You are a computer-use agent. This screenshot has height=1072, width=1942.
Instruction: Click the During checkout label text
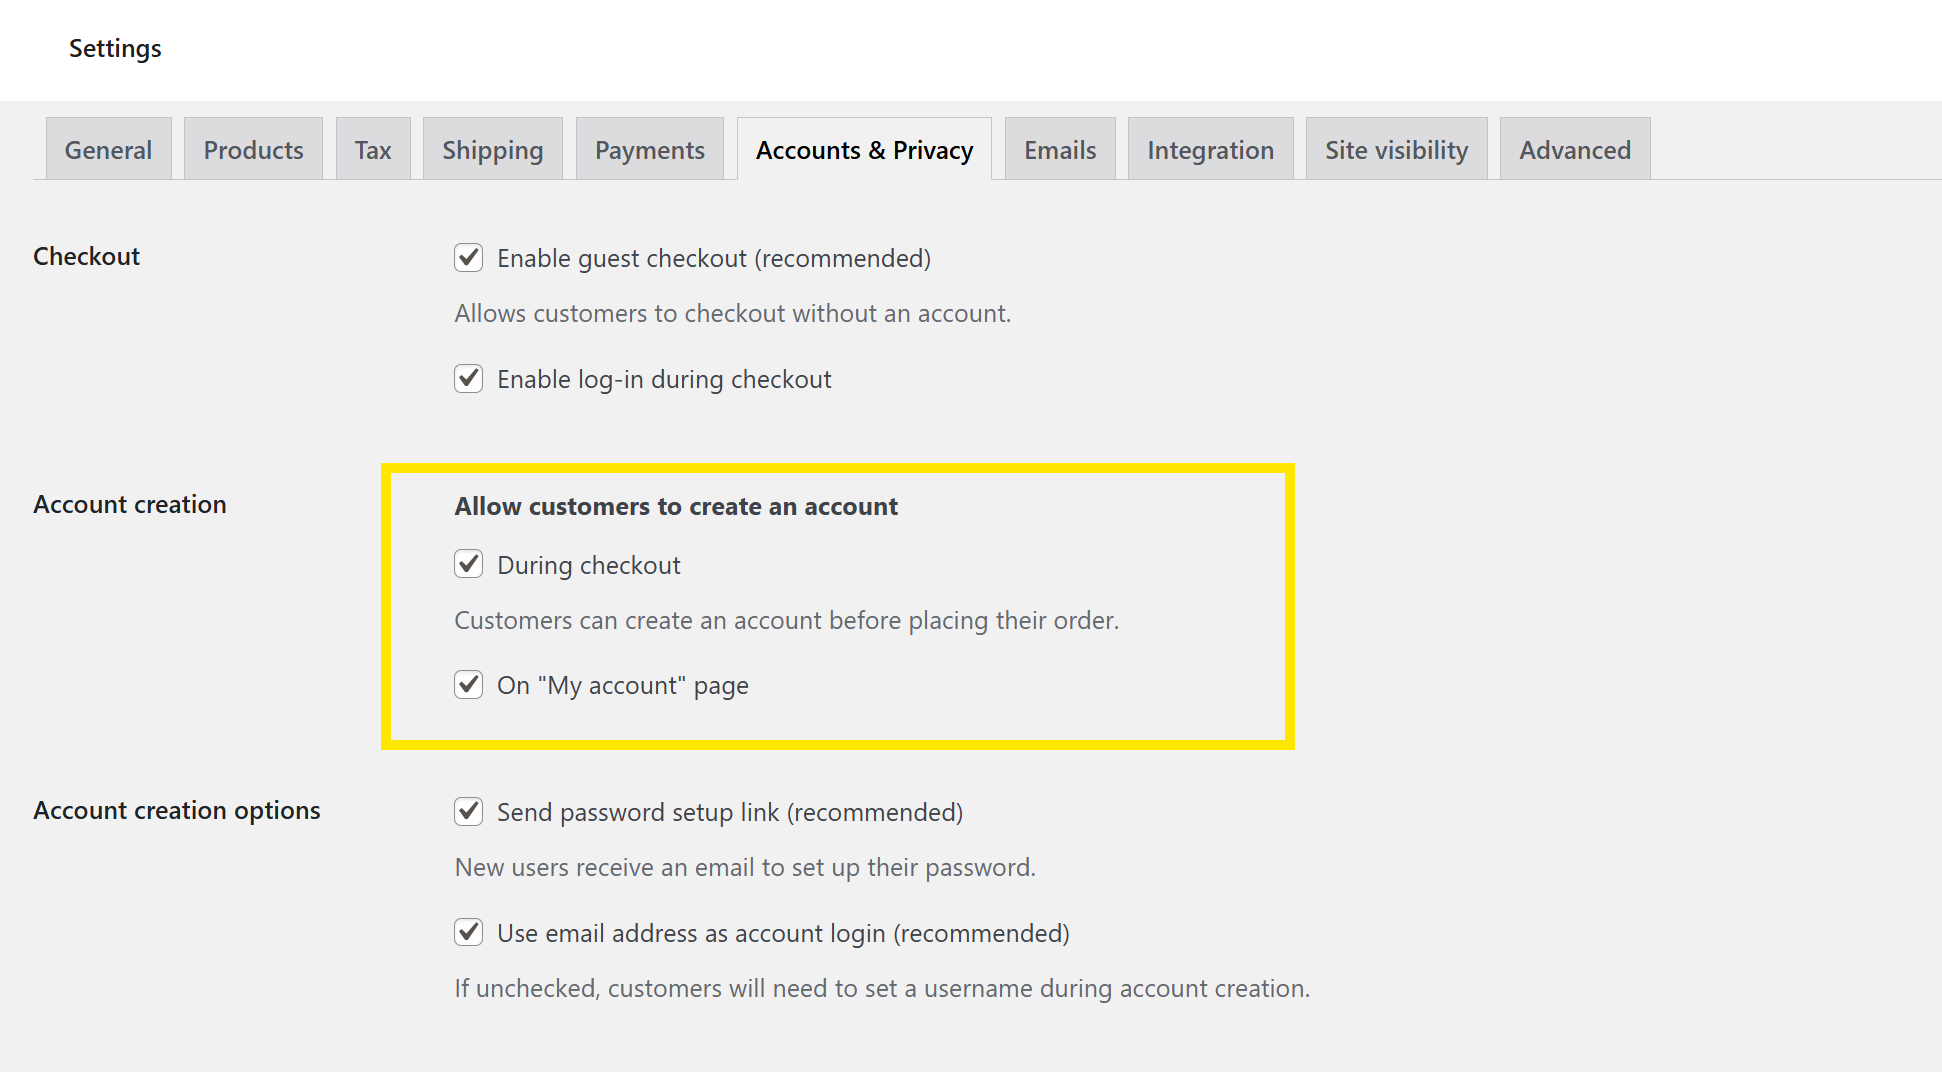(589, 565)
